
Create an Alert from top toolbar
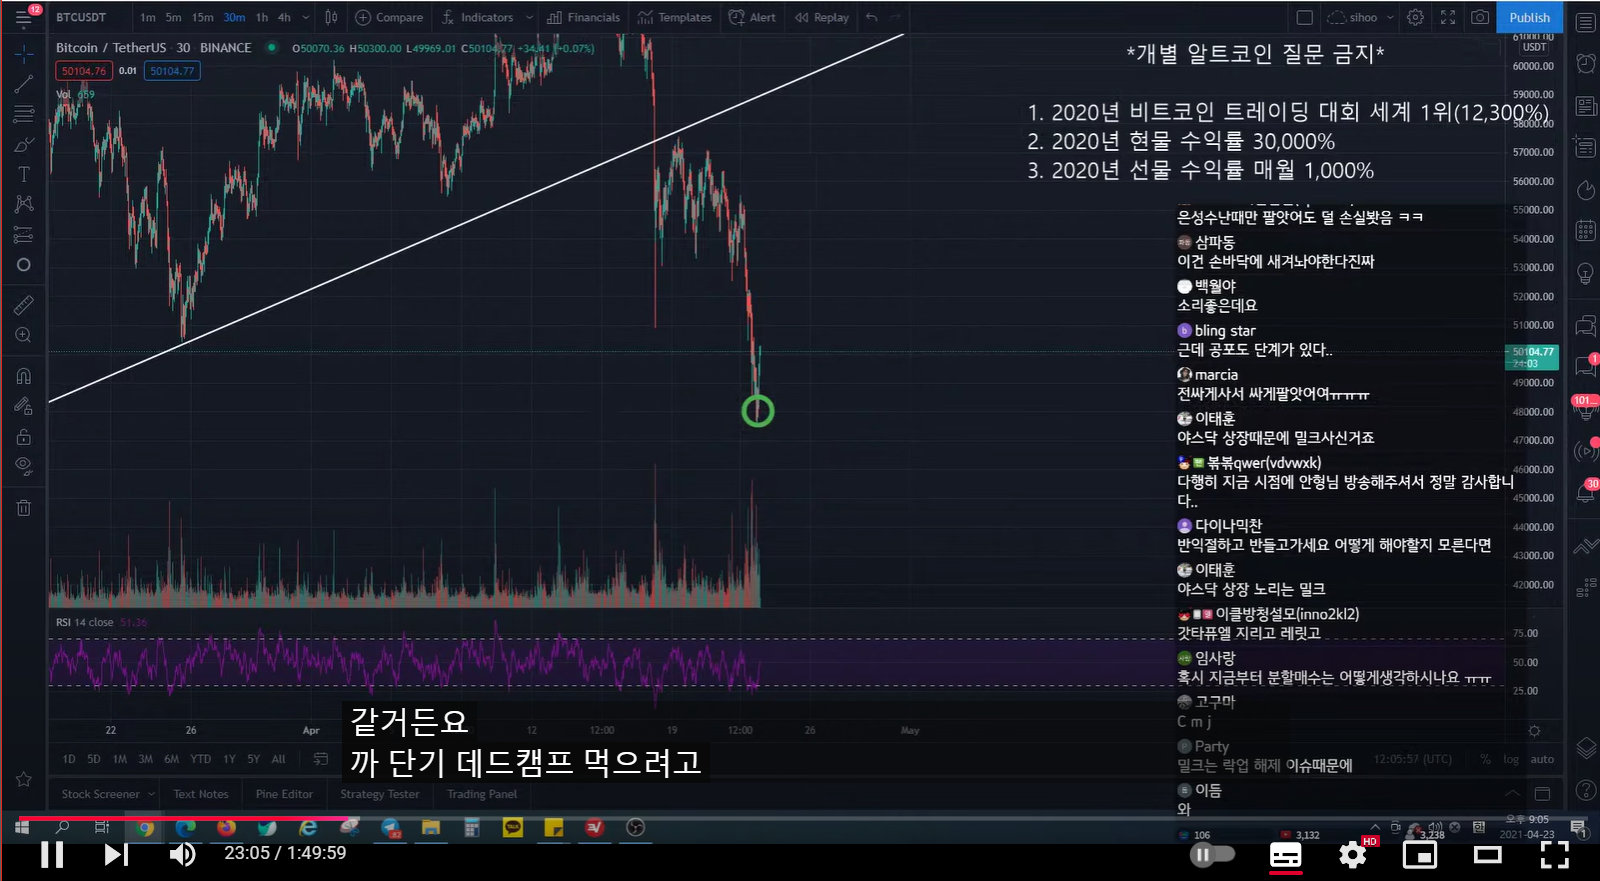[752, 17]
